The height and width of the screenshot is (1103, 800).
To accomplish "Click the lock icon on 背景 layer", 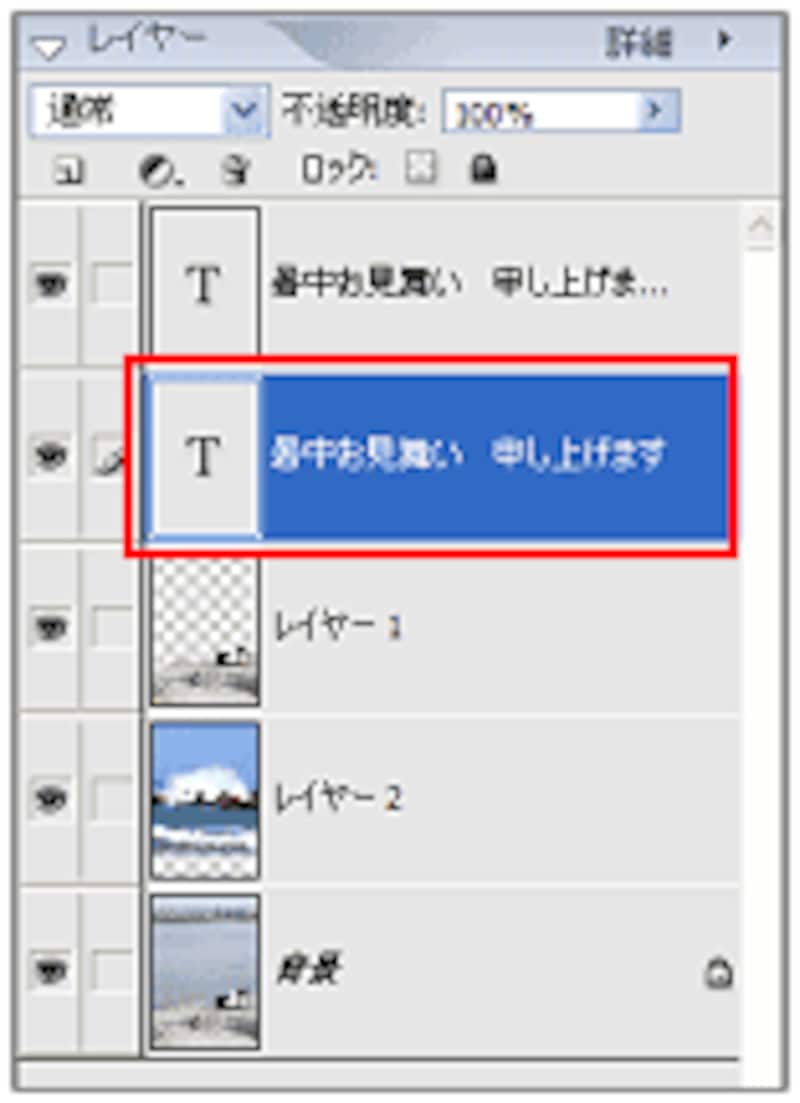I will pos(718,974).
